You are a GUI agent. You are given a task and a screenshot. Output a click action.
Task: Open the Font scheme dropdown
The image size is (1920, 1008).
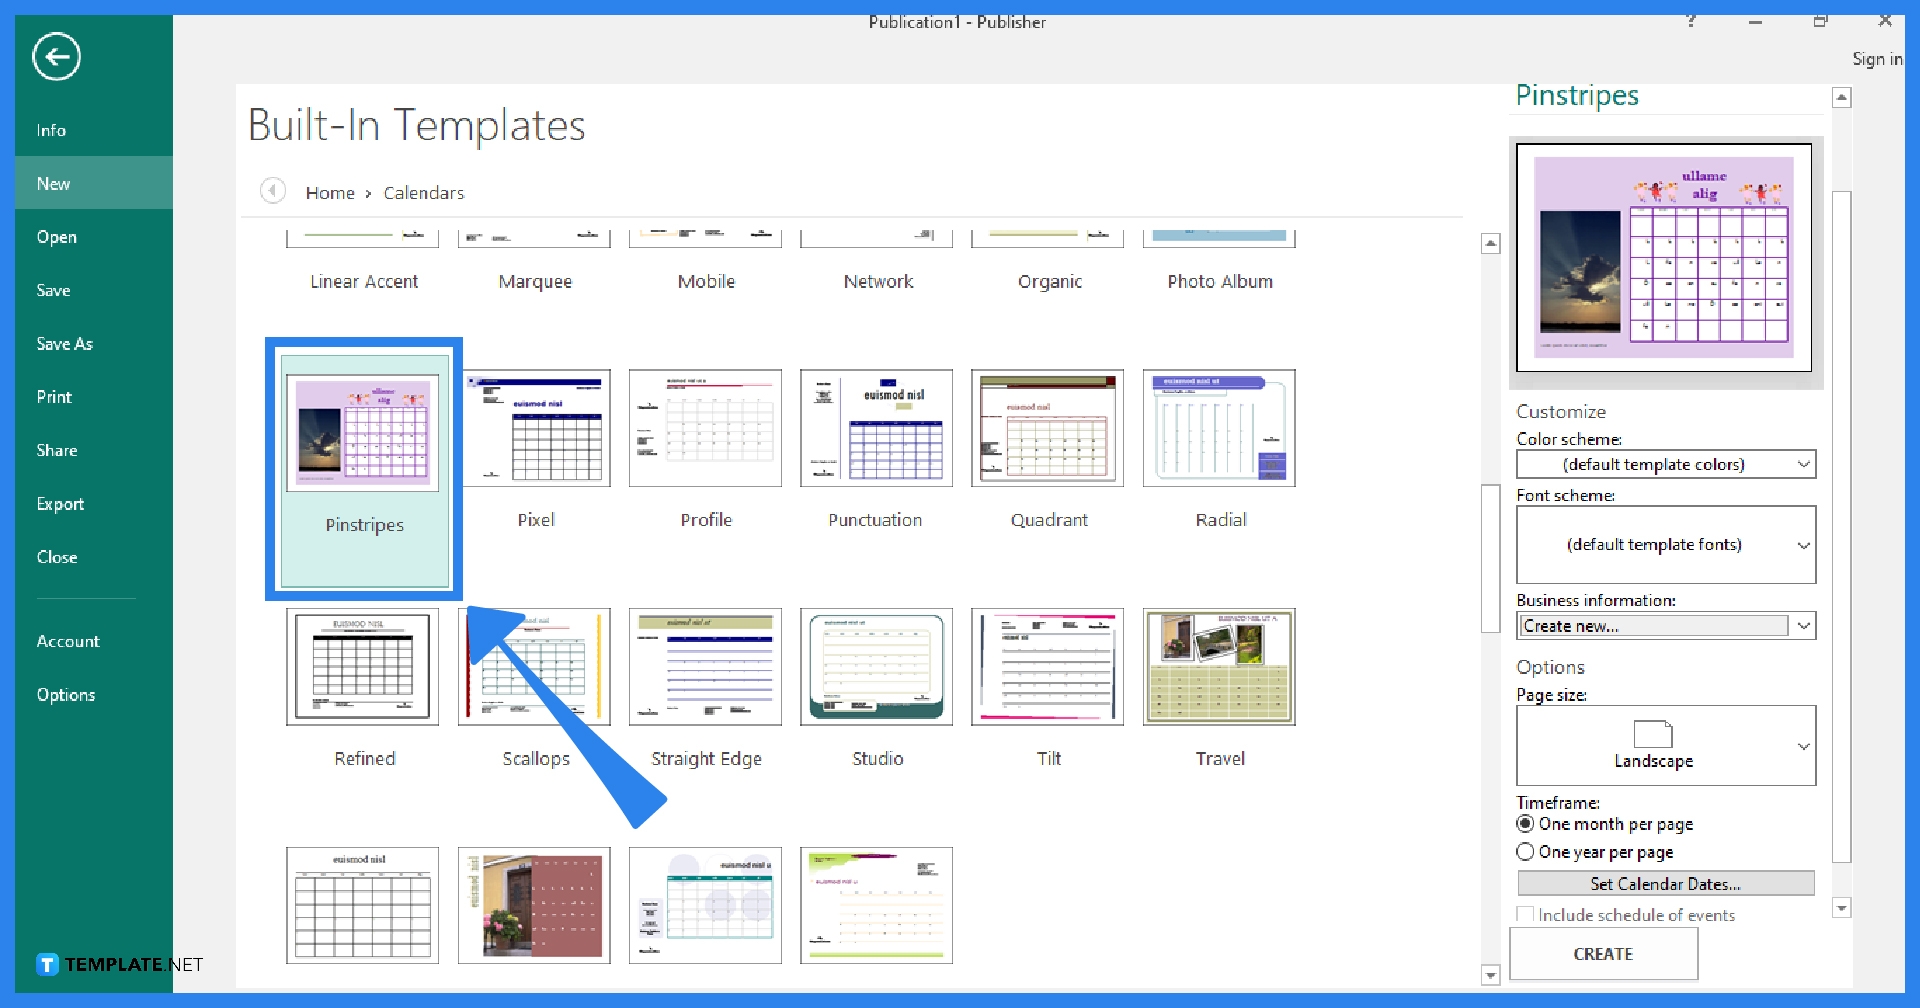click(1804, 545)
